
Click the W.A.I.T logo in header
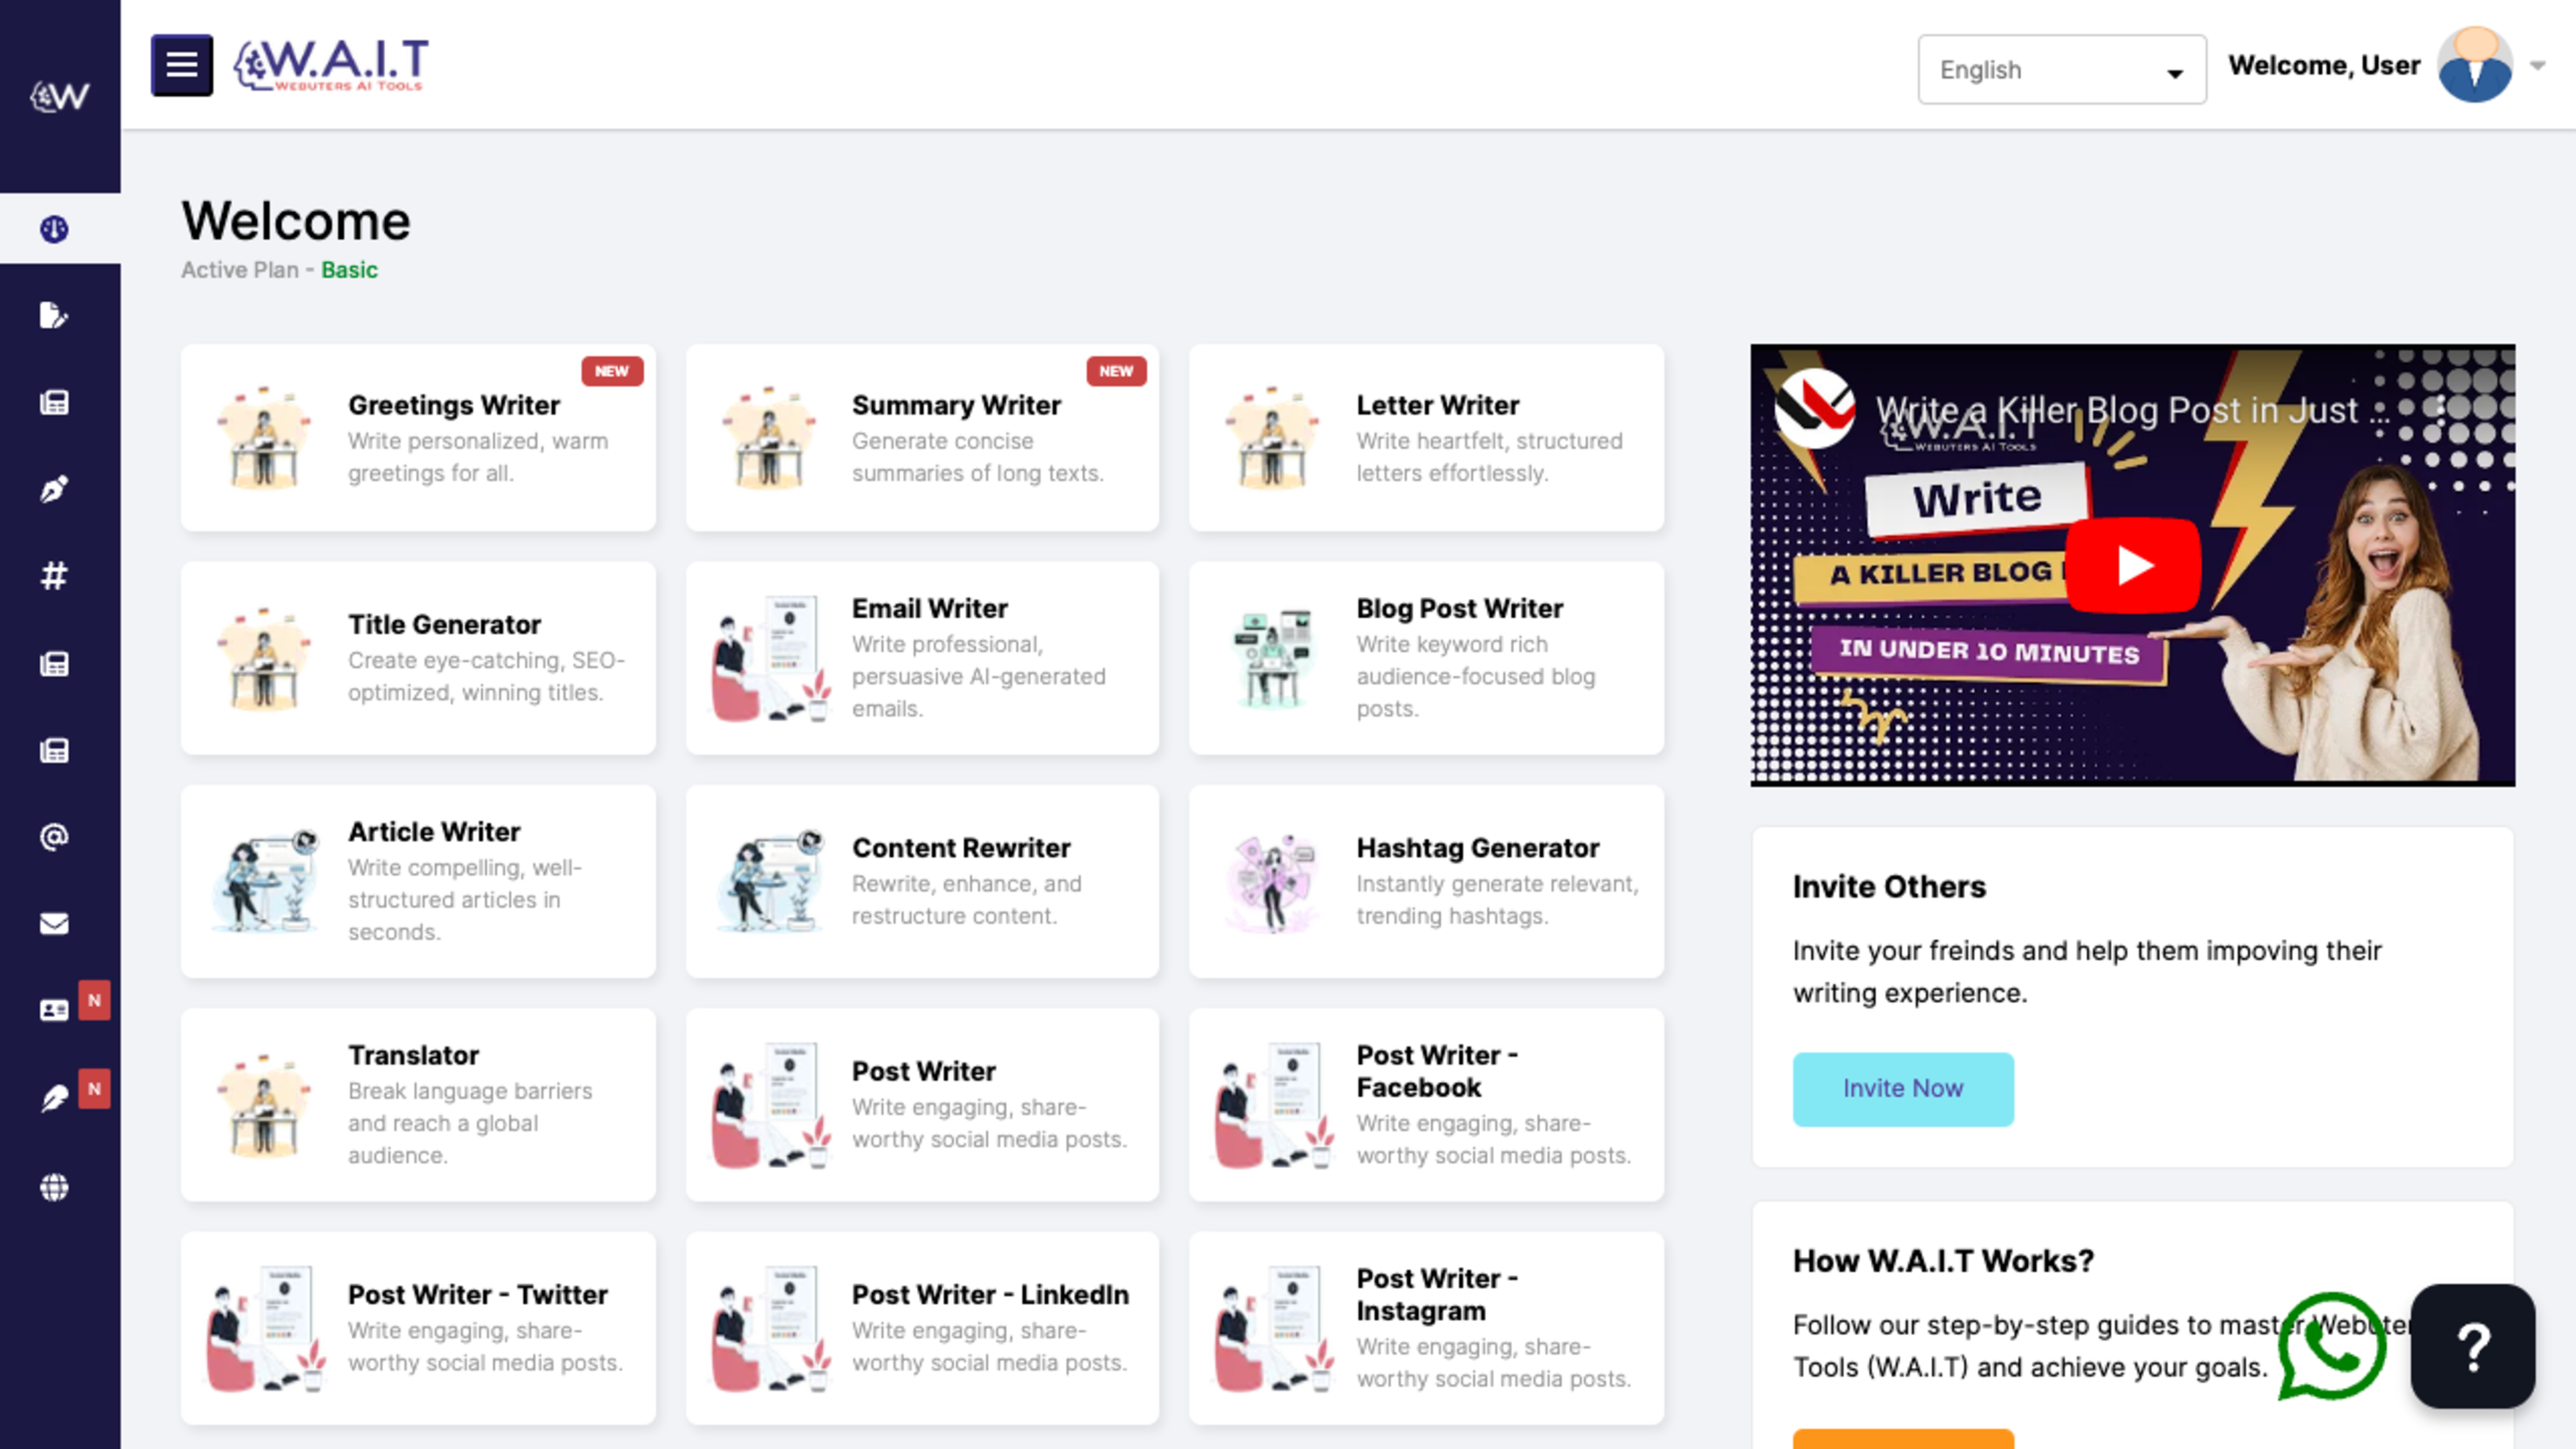pyautogui.click(x=331, y=65)
